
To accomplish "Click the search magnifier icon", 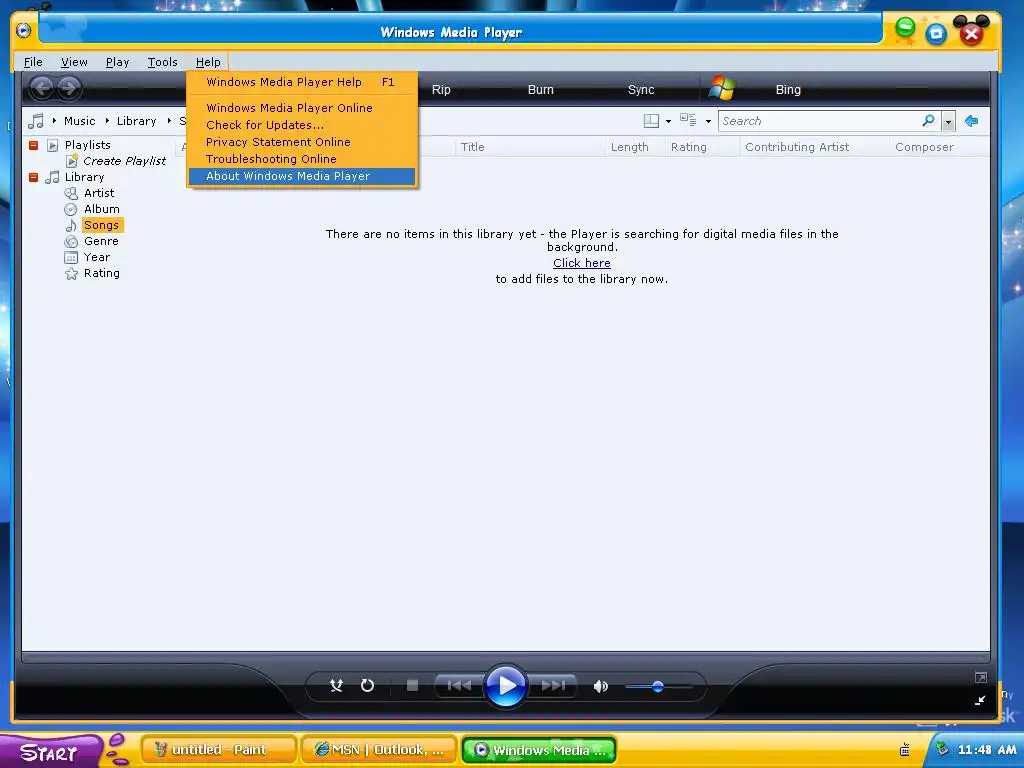I will coord(928,121).
